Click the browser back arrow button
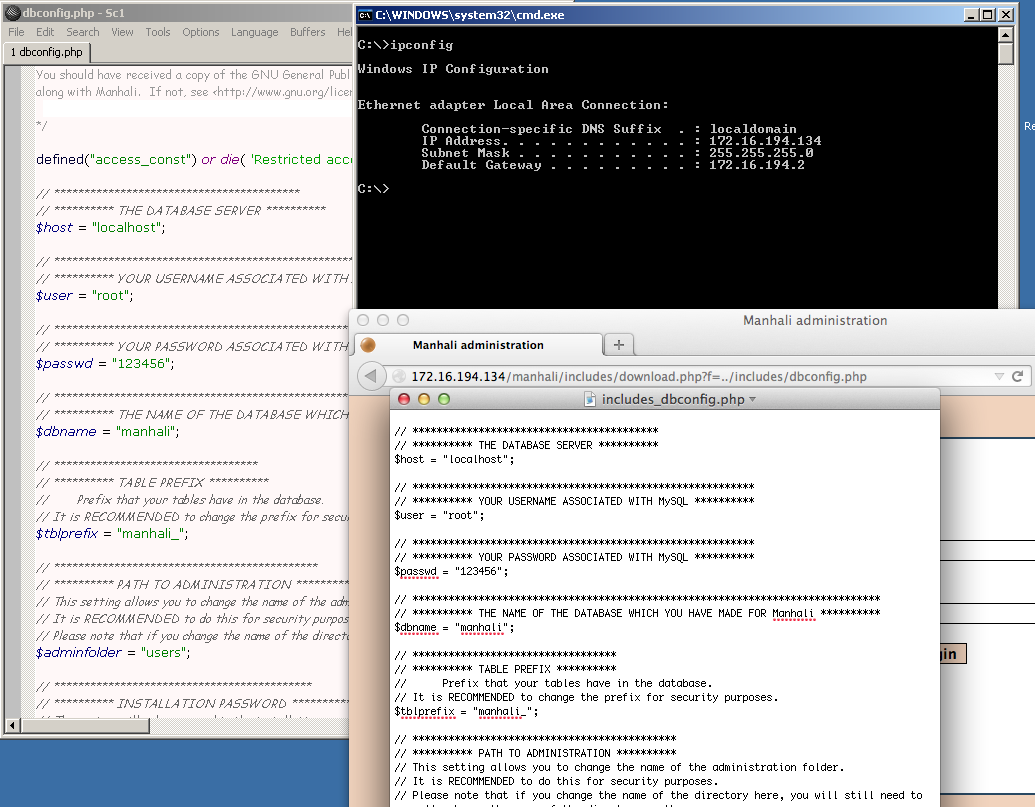The width and height of the screenshot is (1035, 807). pos(371,376)
